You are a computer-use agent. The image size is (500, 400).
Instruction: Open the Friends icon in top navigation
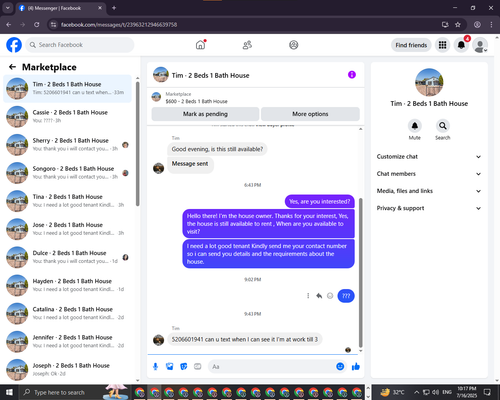pyautogui.click(x=247, y=45)
